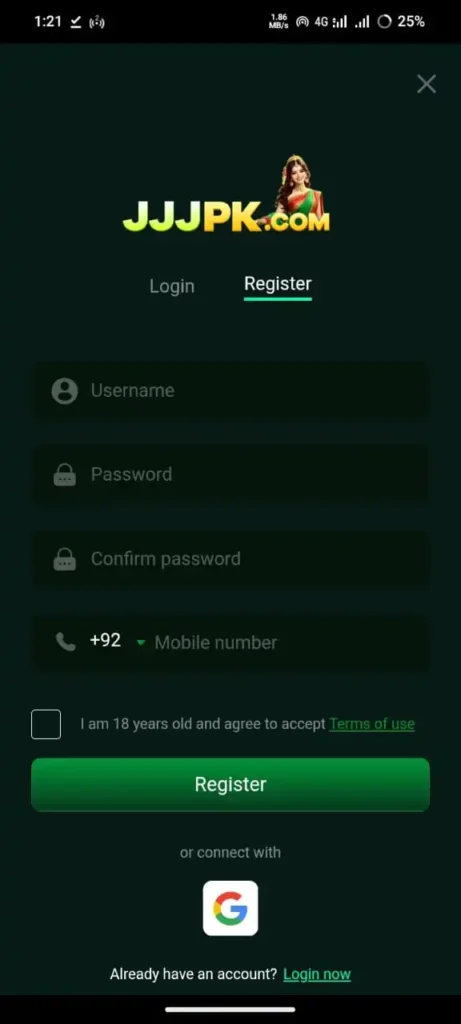Screen dimensions: 461x1024
Task: Click the lock icon beside Confirm password
Action: [65, 558]
